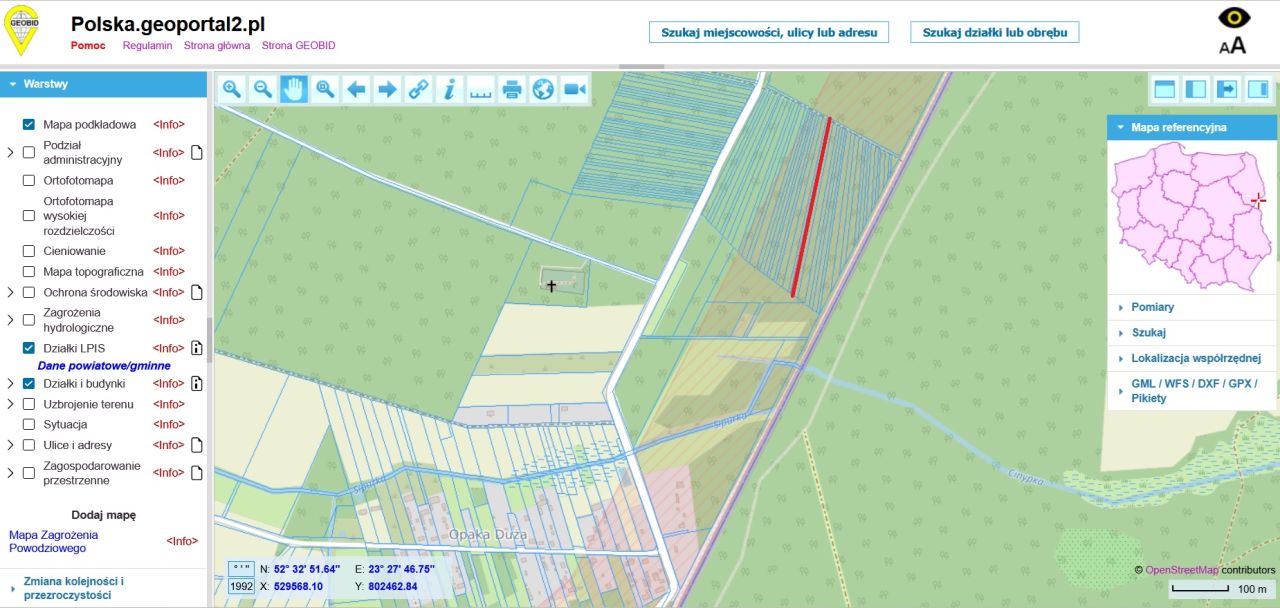Collapse the Warstwy panel header
This screenshot has width=1280, height=608.
tap(103, 84)
